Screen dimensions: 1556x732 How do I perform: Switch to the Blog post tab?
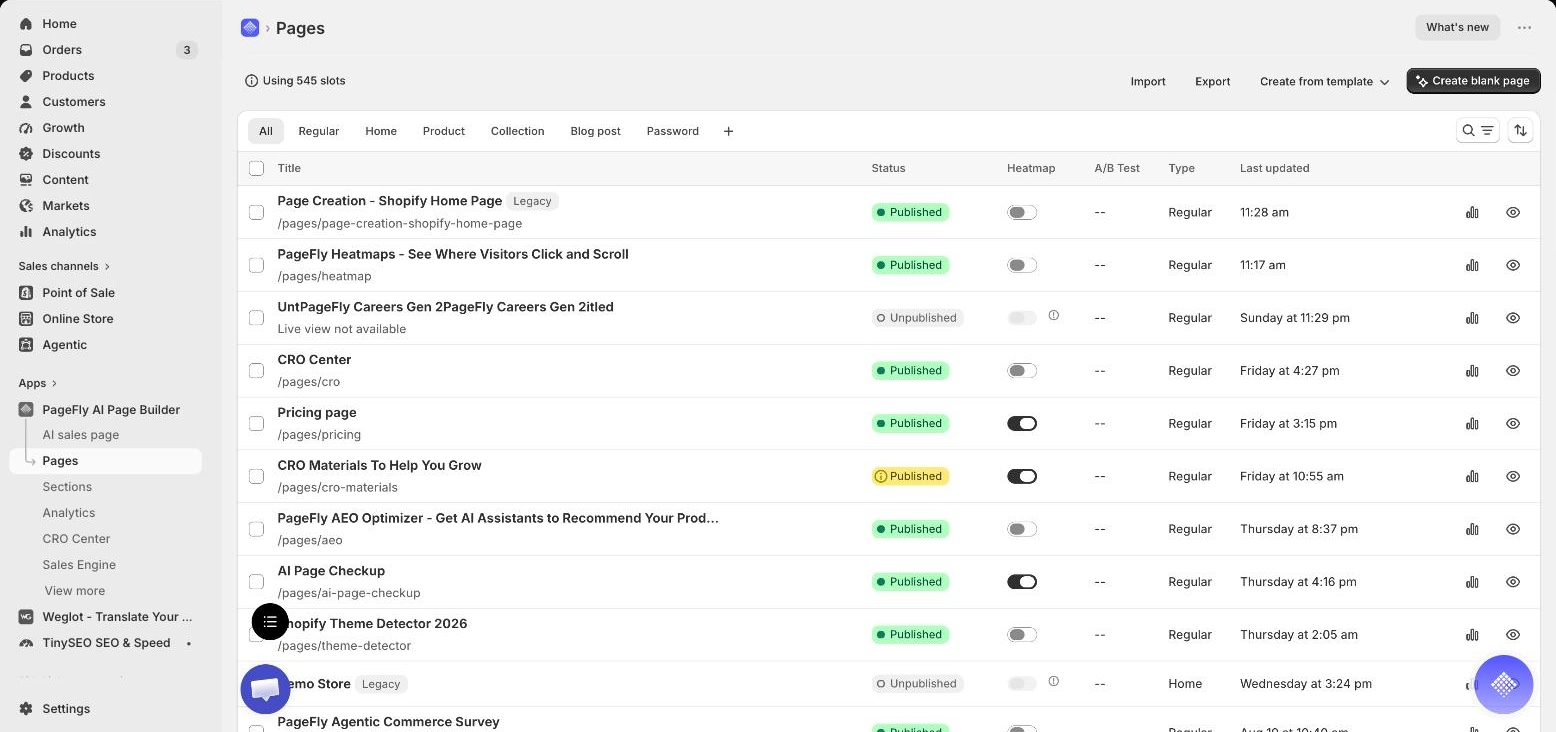(596, 131)
